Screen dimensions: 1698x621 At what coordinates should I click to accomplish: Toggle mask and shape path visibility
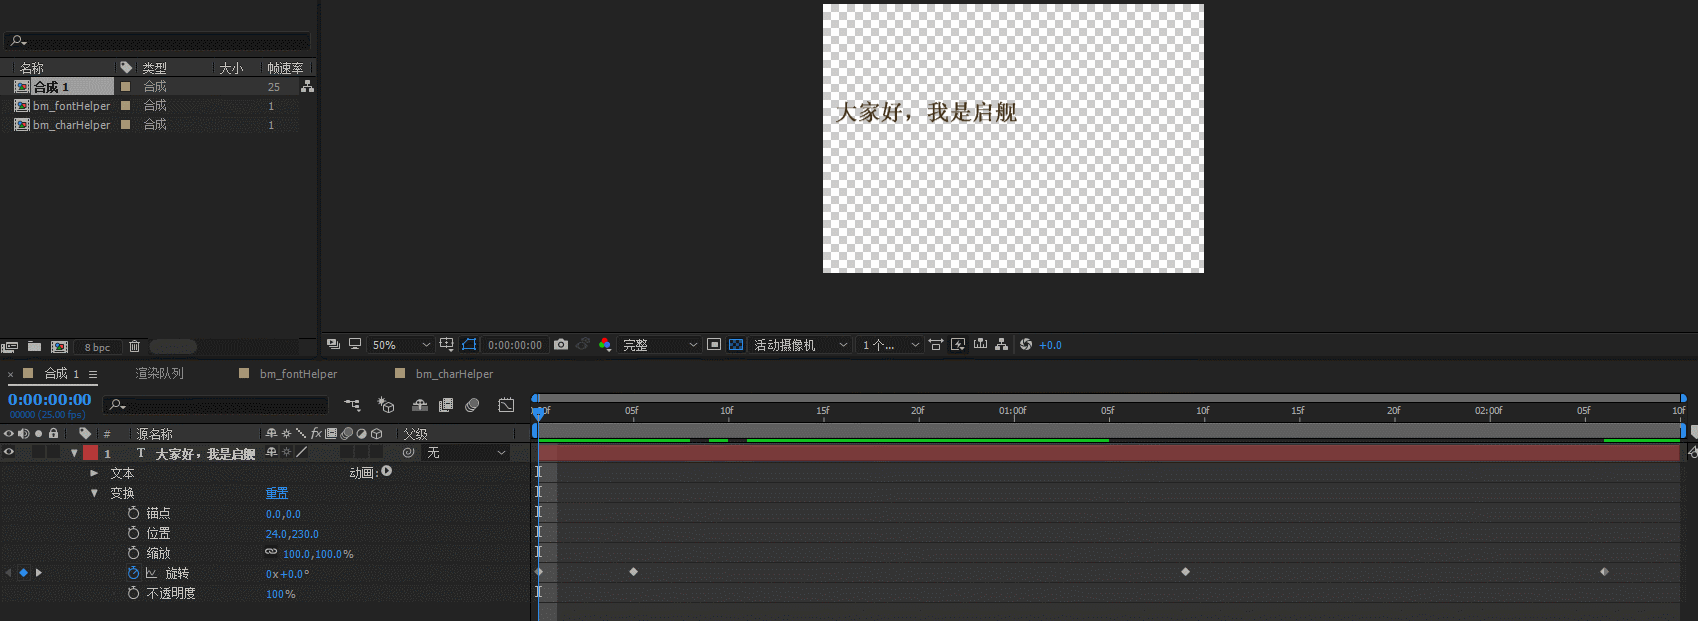pyautogui.click(x=469, y=344)
